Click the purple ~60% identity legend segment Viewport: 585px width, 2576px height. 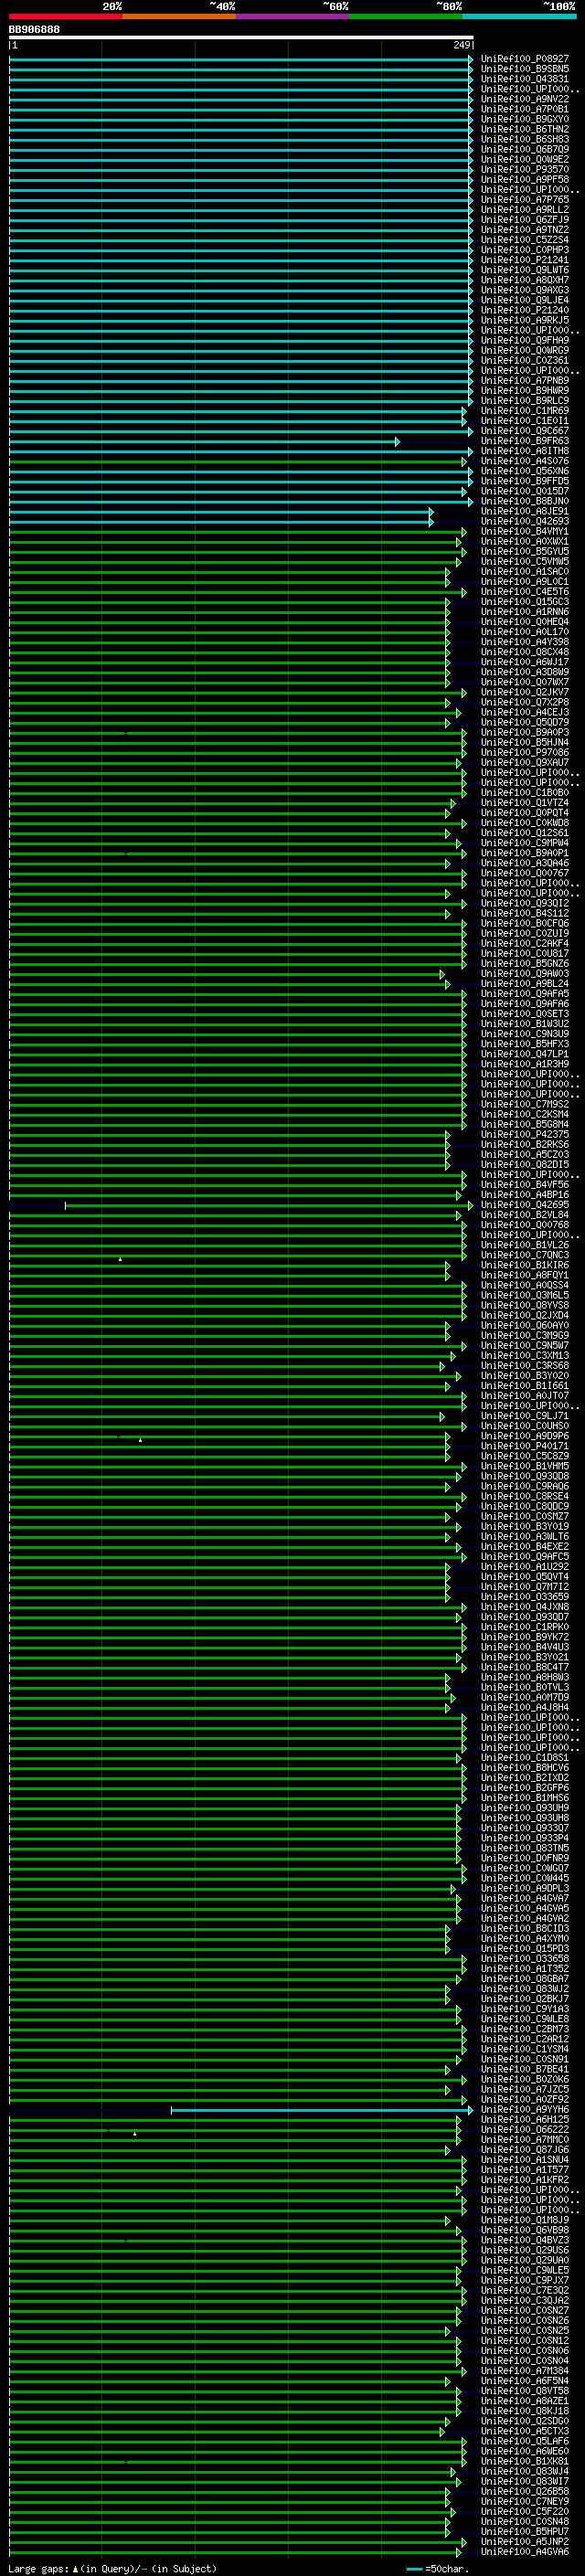[x=293, y=16]
